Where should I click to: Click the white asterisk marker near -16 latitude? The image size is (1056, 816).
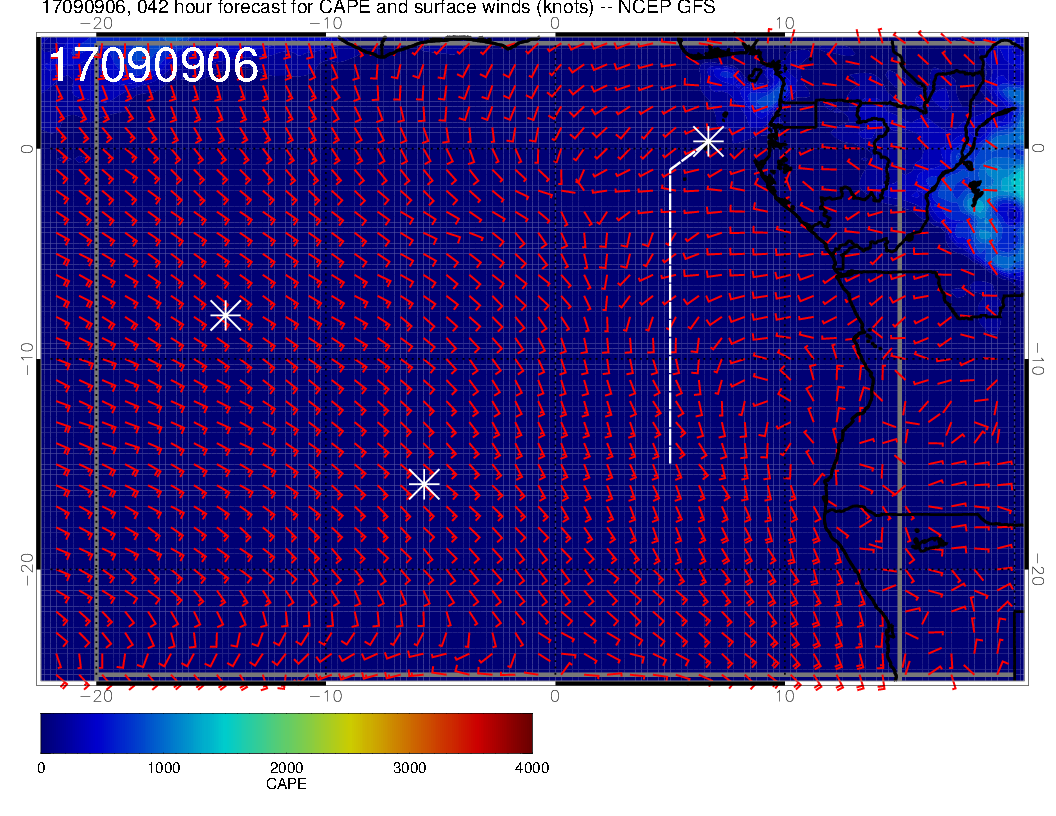[424, 484]
